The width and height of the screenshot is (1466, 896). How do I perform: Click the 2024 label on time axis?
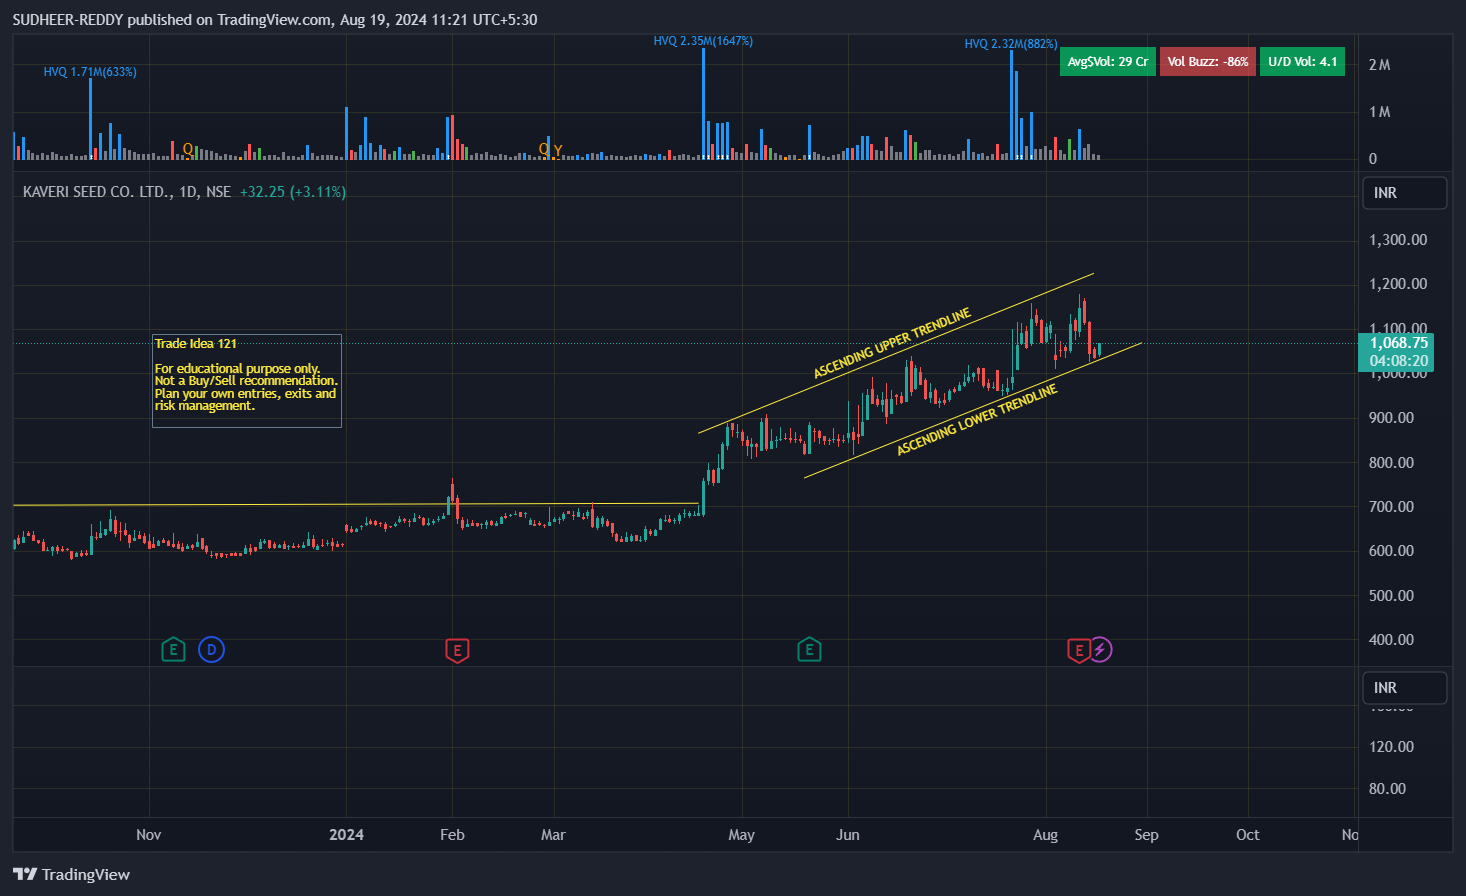[346, 835]
